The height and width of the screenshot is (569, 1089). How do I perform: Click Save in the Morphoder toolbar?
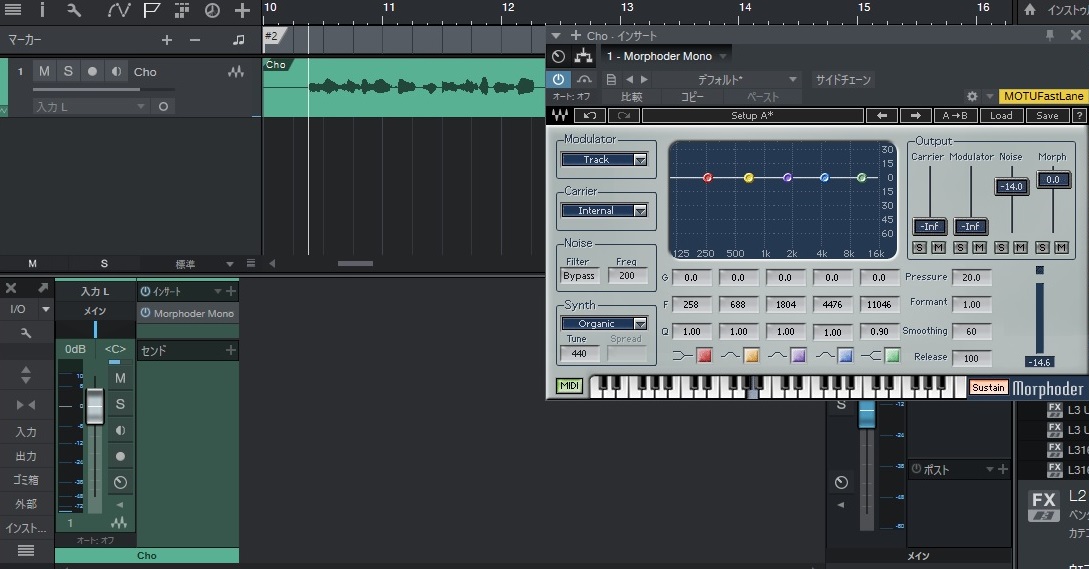[x=1047, y=115]
